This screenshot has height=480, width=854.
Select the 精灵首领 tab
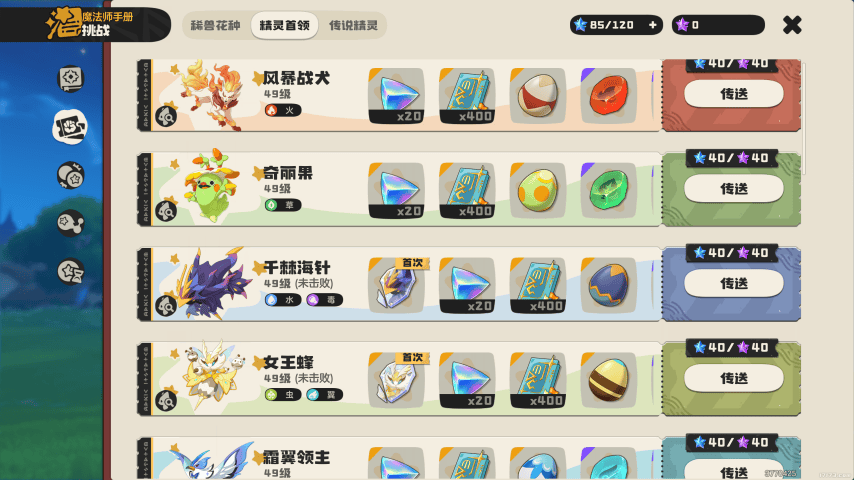[x=284, y=26]
